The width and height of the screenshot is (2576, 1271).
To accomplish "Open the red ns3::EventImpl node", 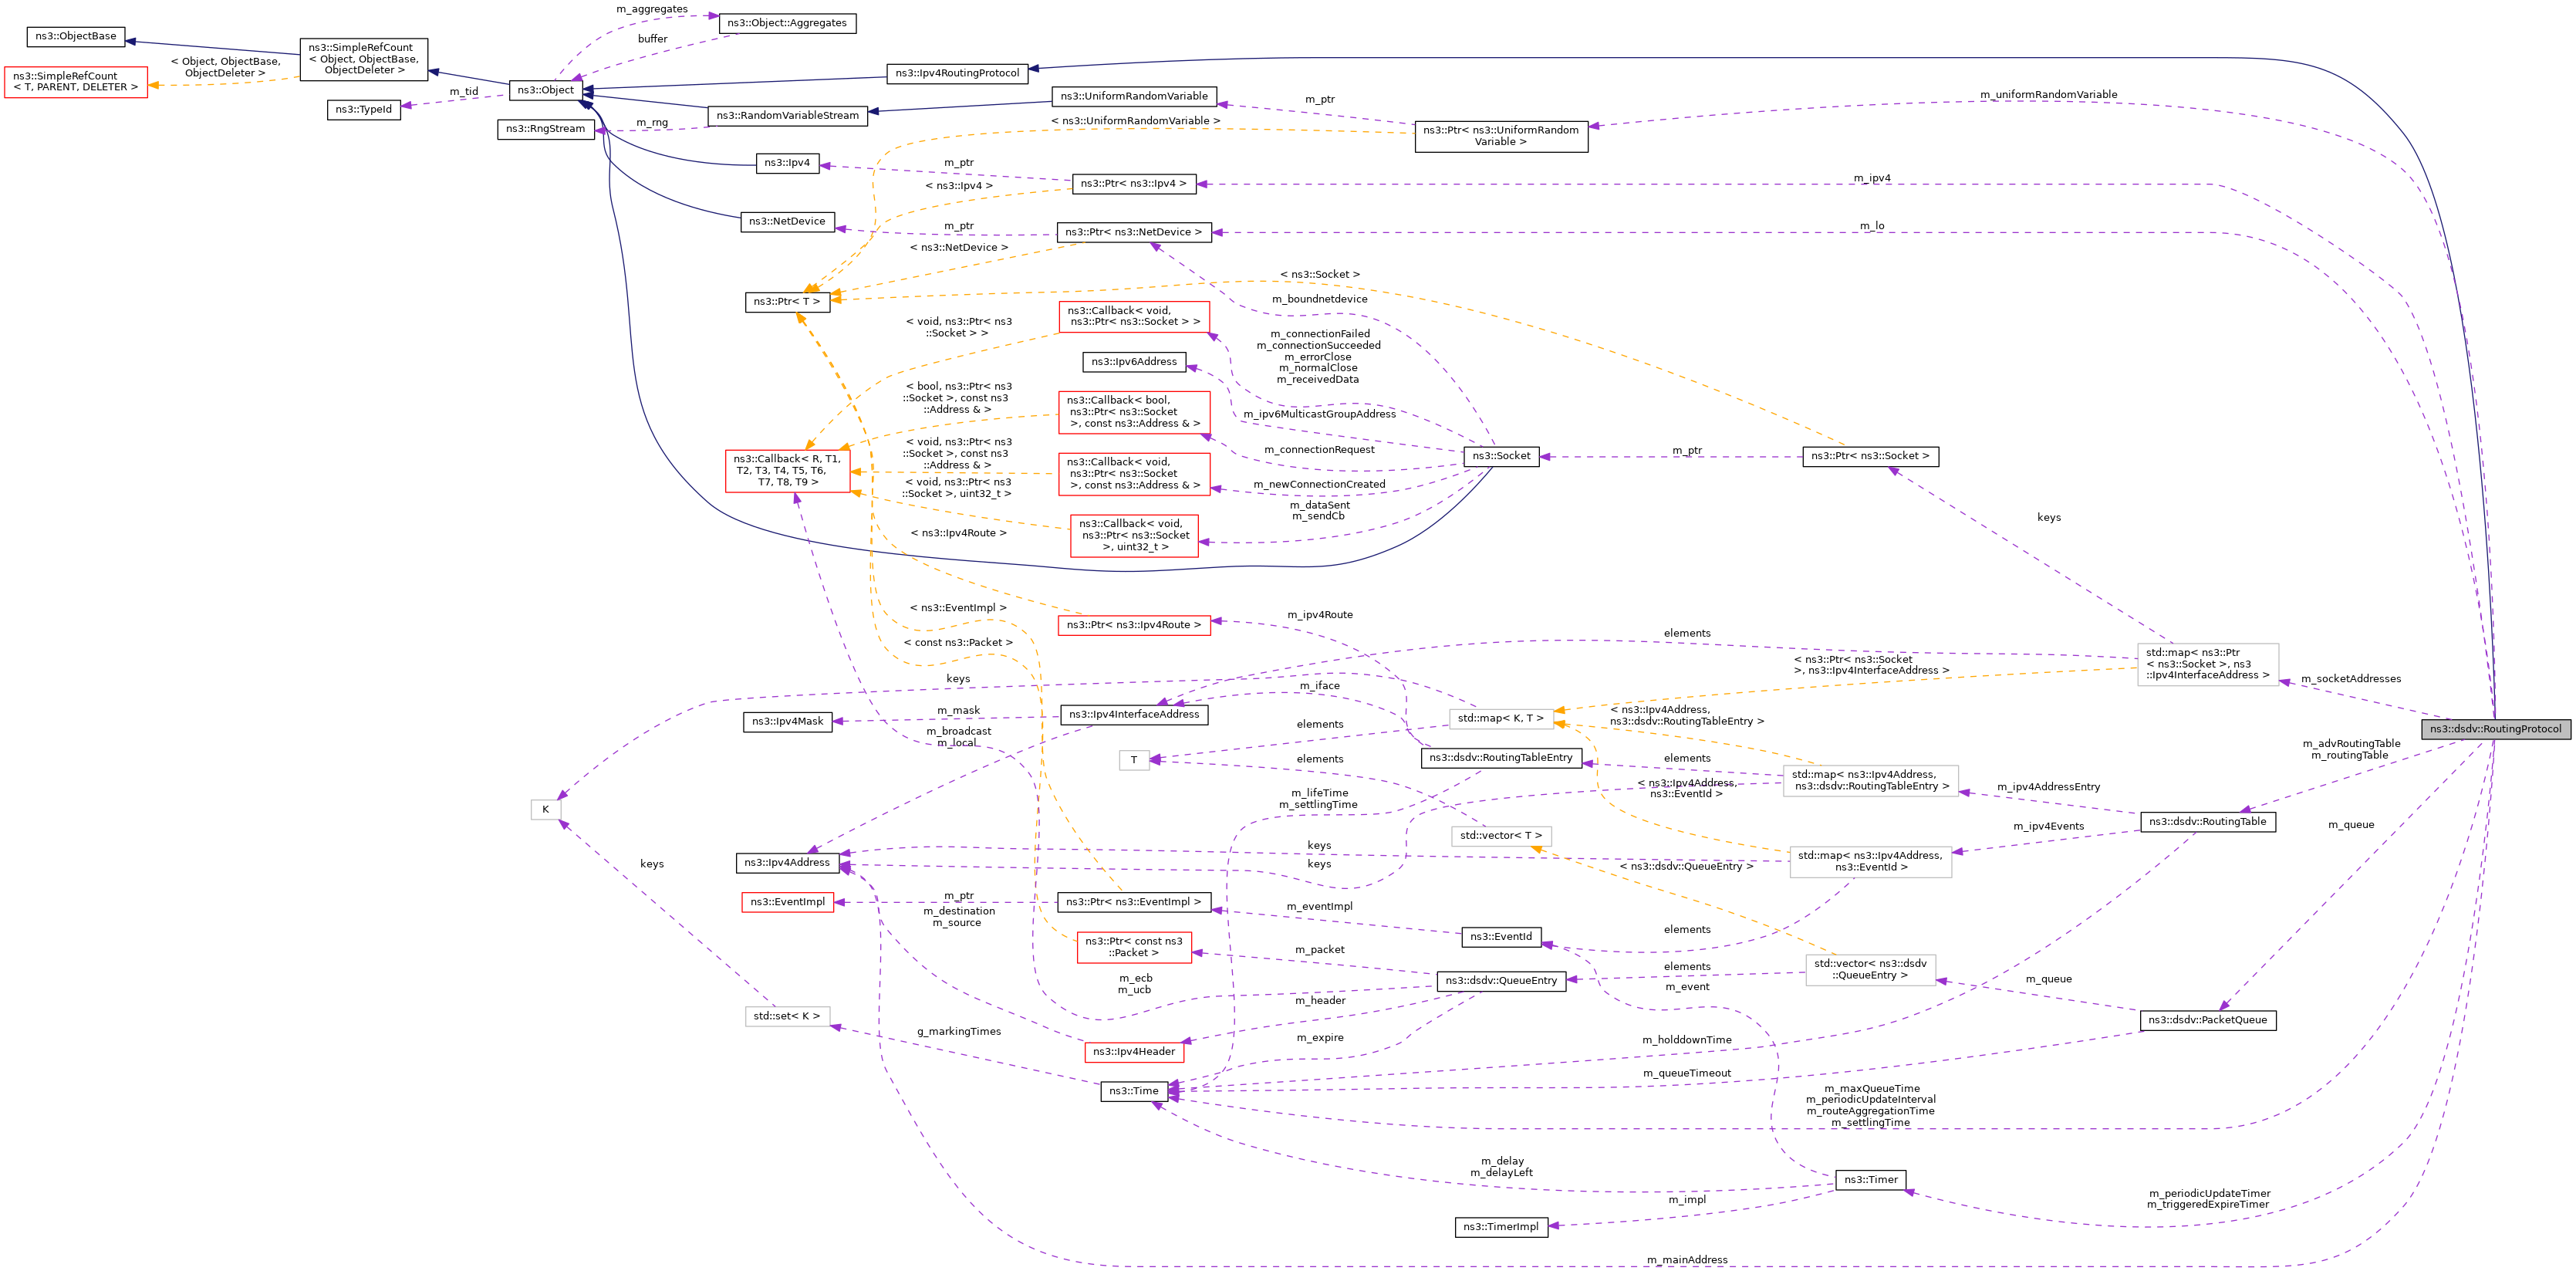I will pos(787,902).
